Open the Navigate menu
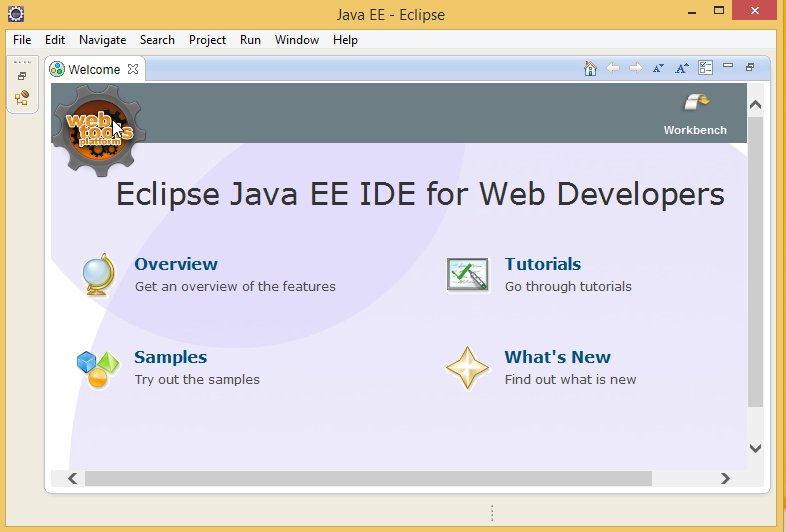 [102, 40]
